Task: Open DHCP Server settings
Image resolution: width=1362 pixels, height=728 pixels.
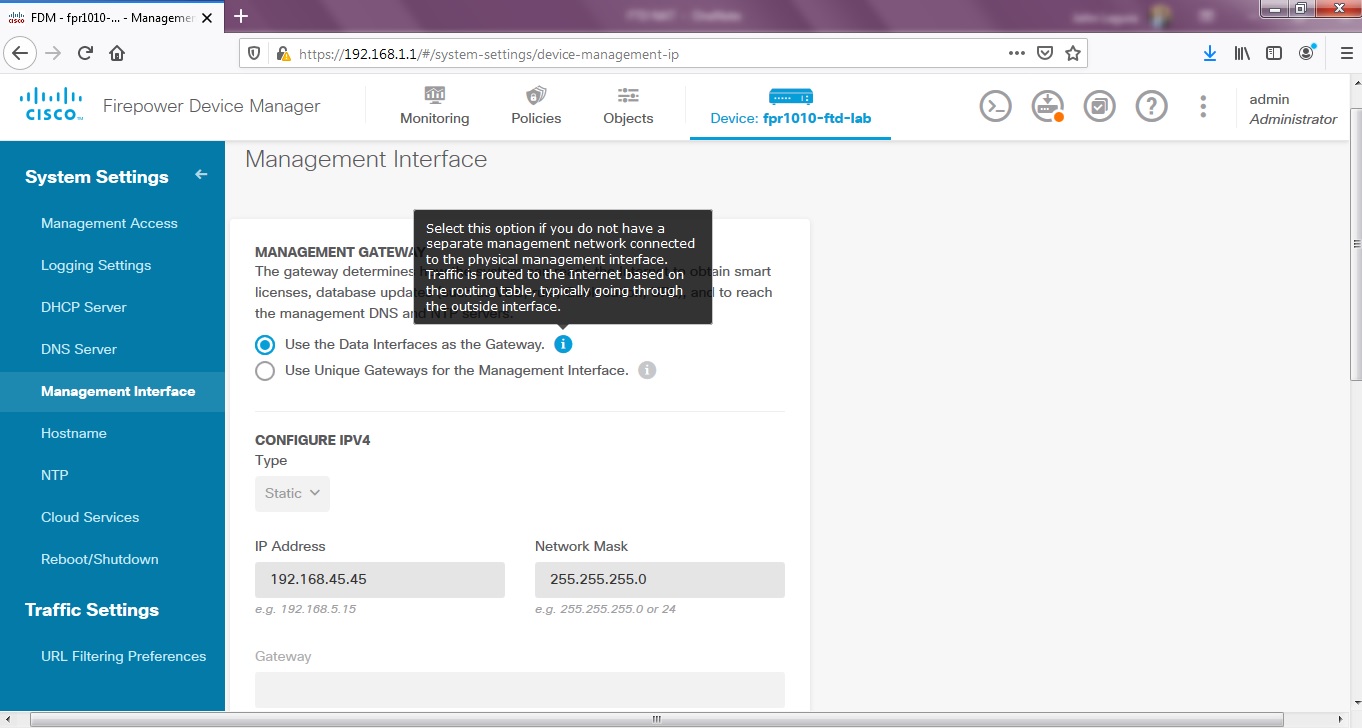Action: tap(84, 307)
